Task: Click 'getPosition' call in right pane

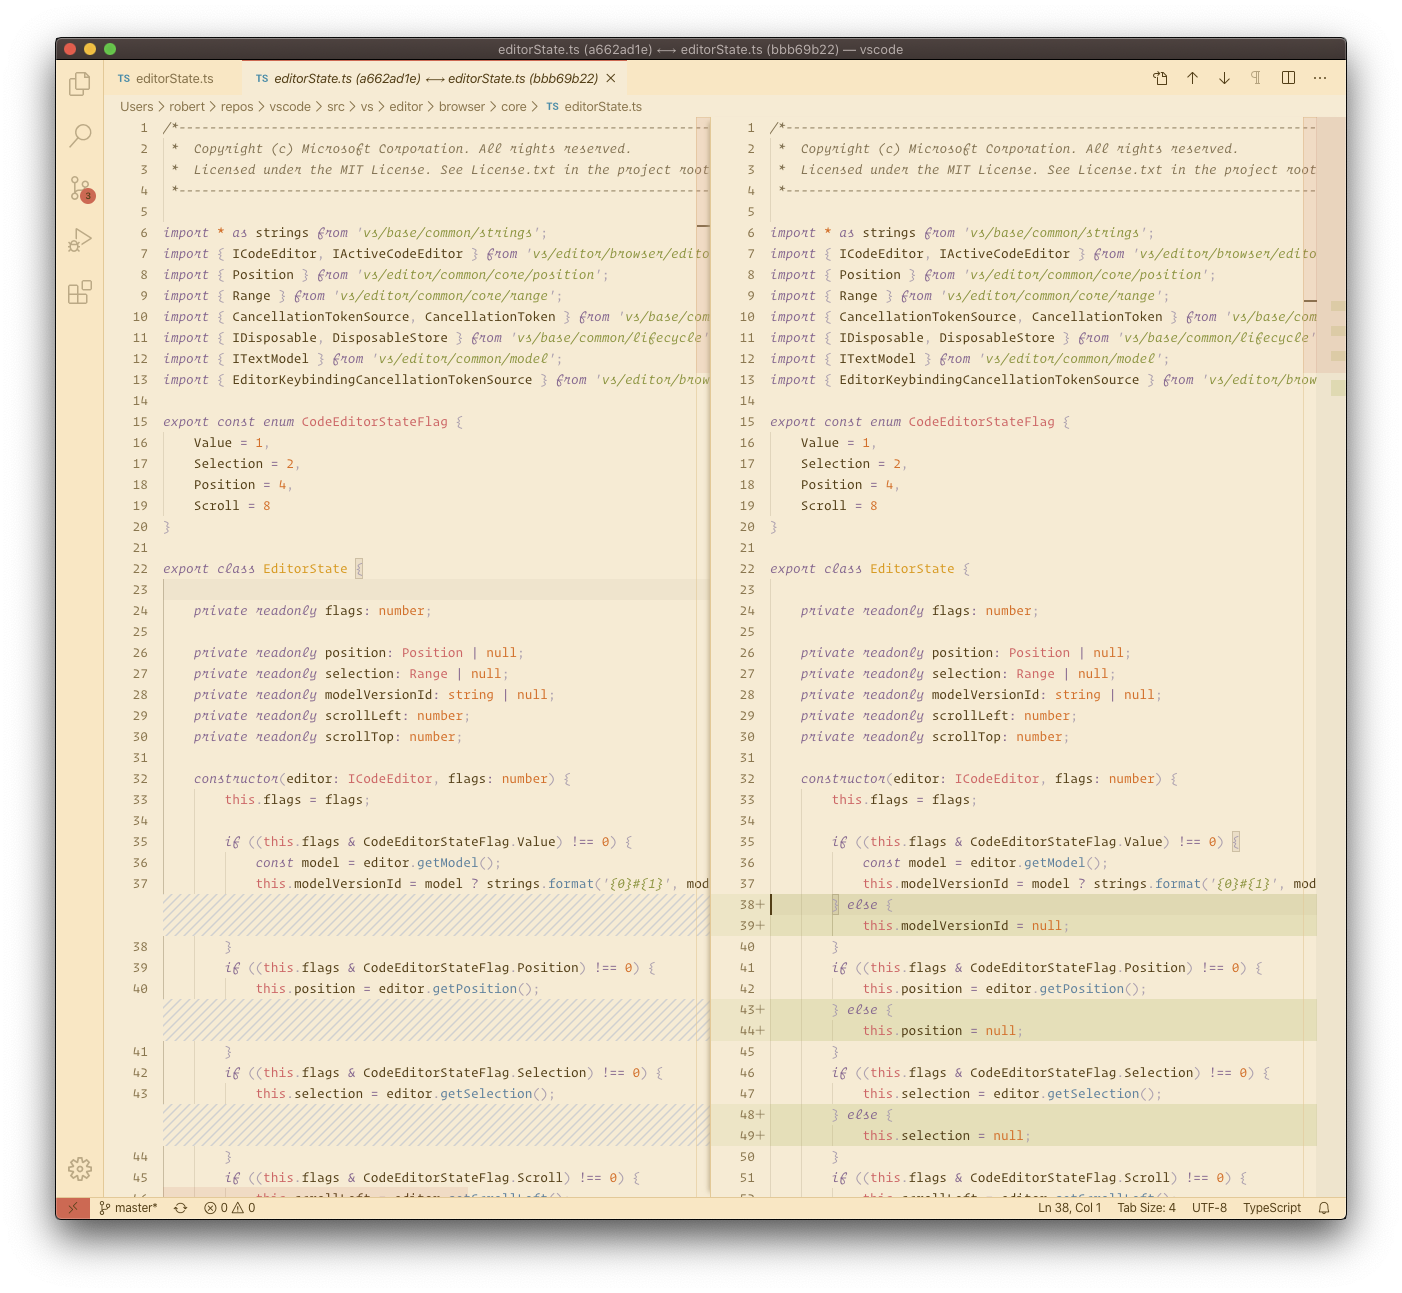Action: (x=1082, y=988)
